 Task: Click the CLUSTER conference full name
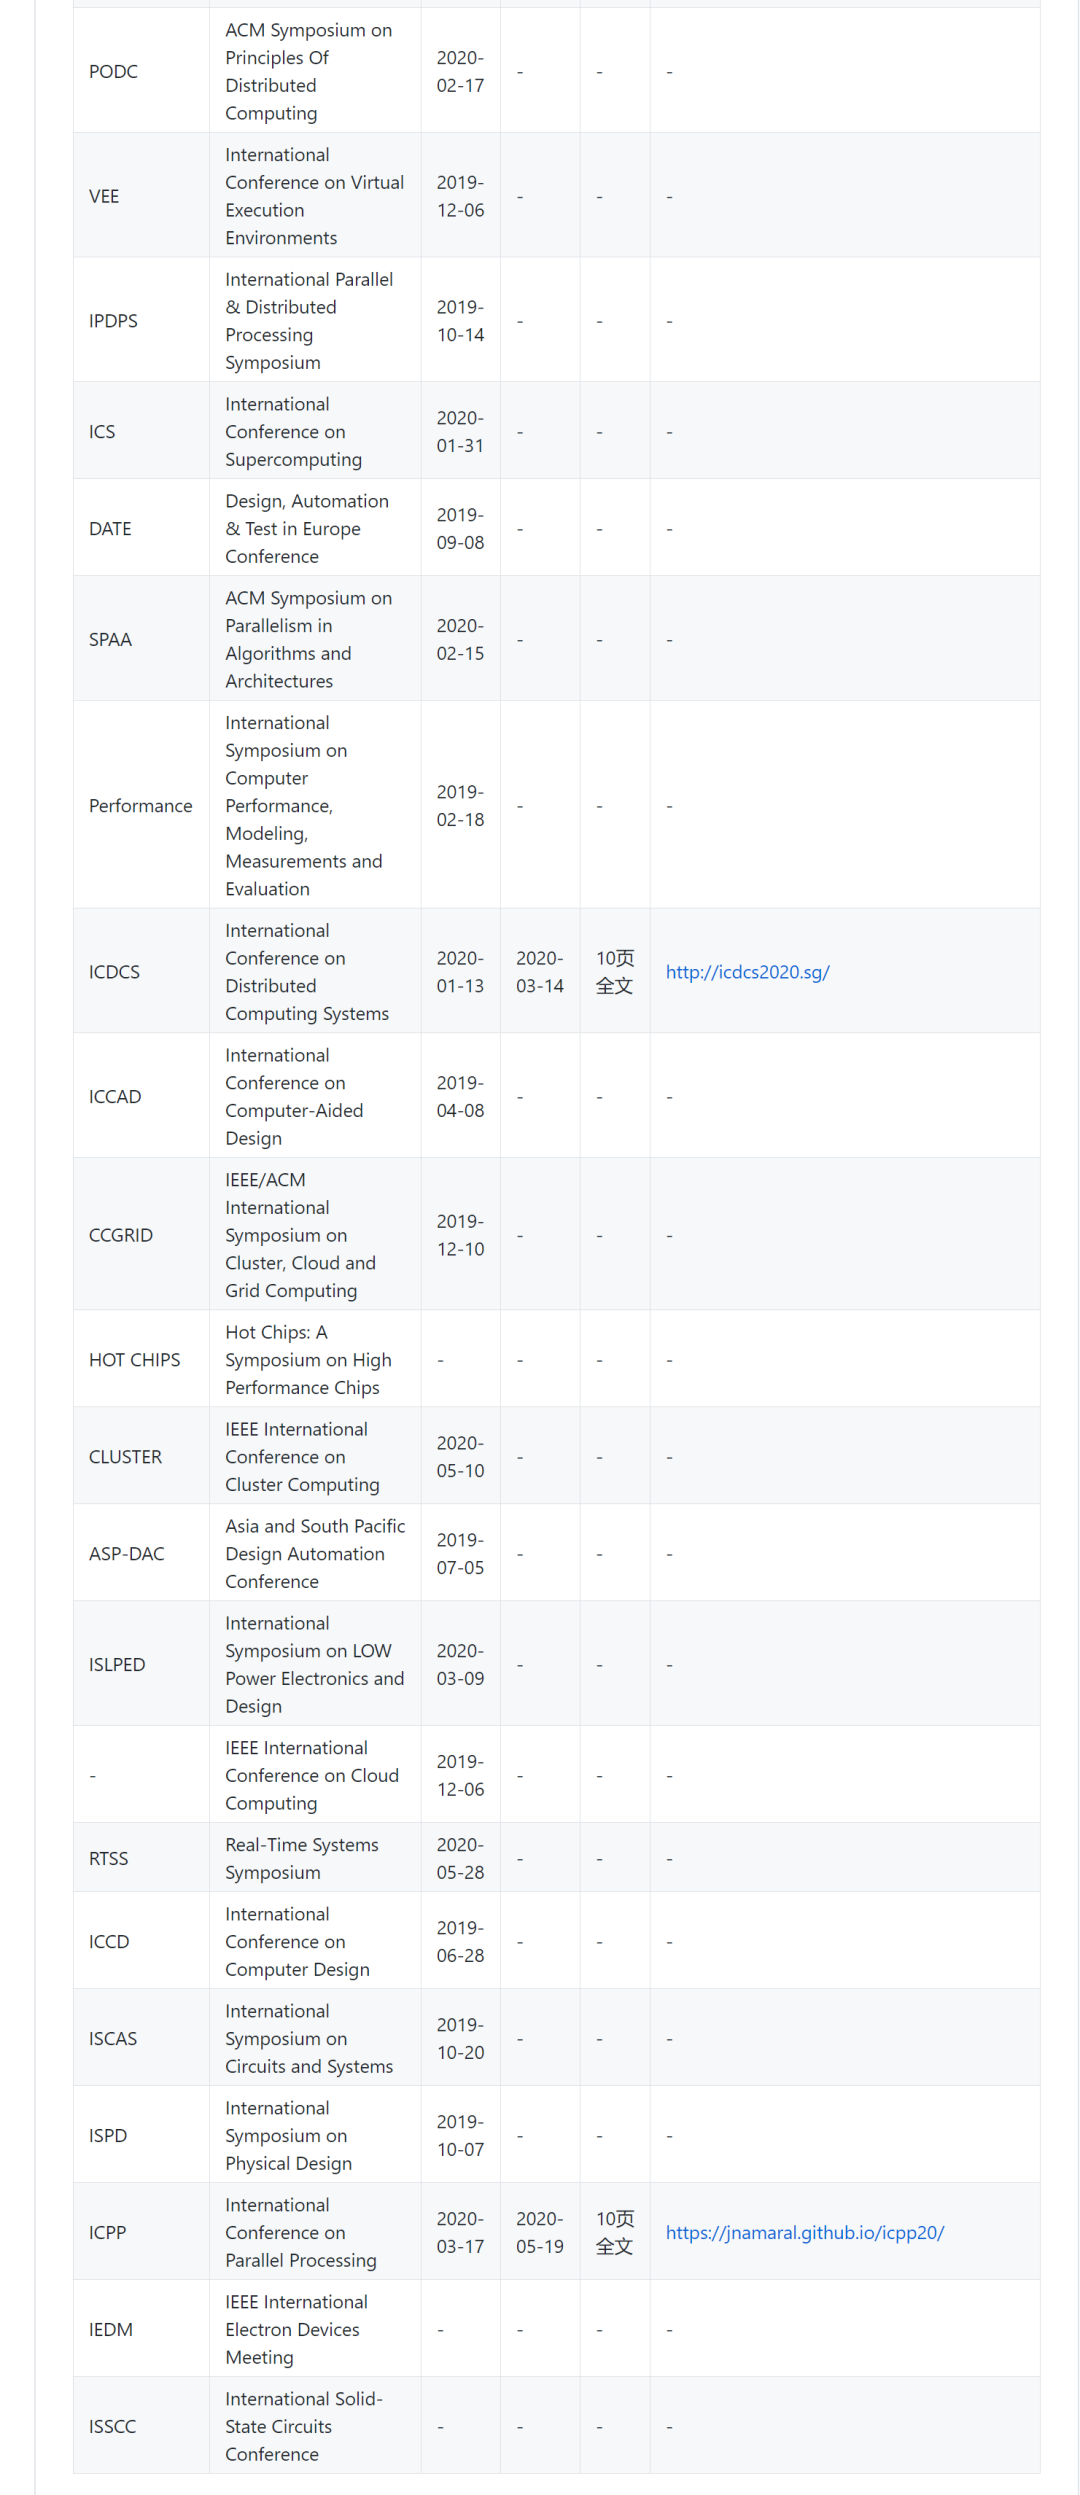[301, 1457]
